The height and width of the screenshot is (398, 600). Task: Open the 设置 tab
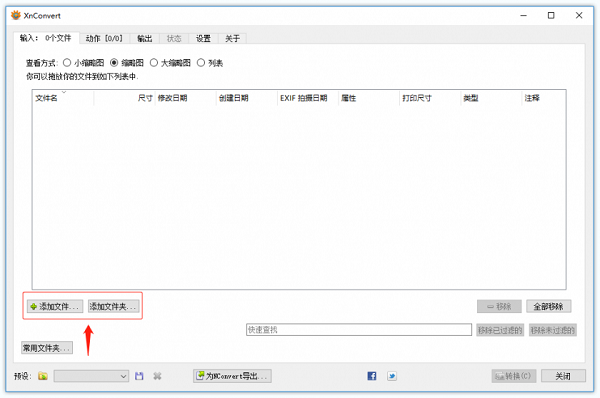click(204, 38)
